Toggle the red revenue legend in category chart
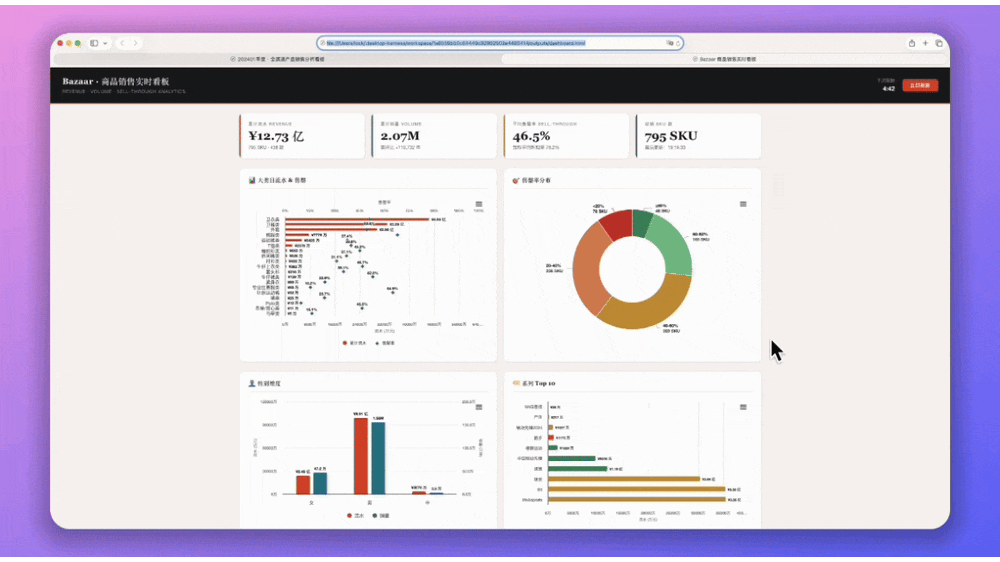The image size is (1000, 562). click(x=355, y=343)
